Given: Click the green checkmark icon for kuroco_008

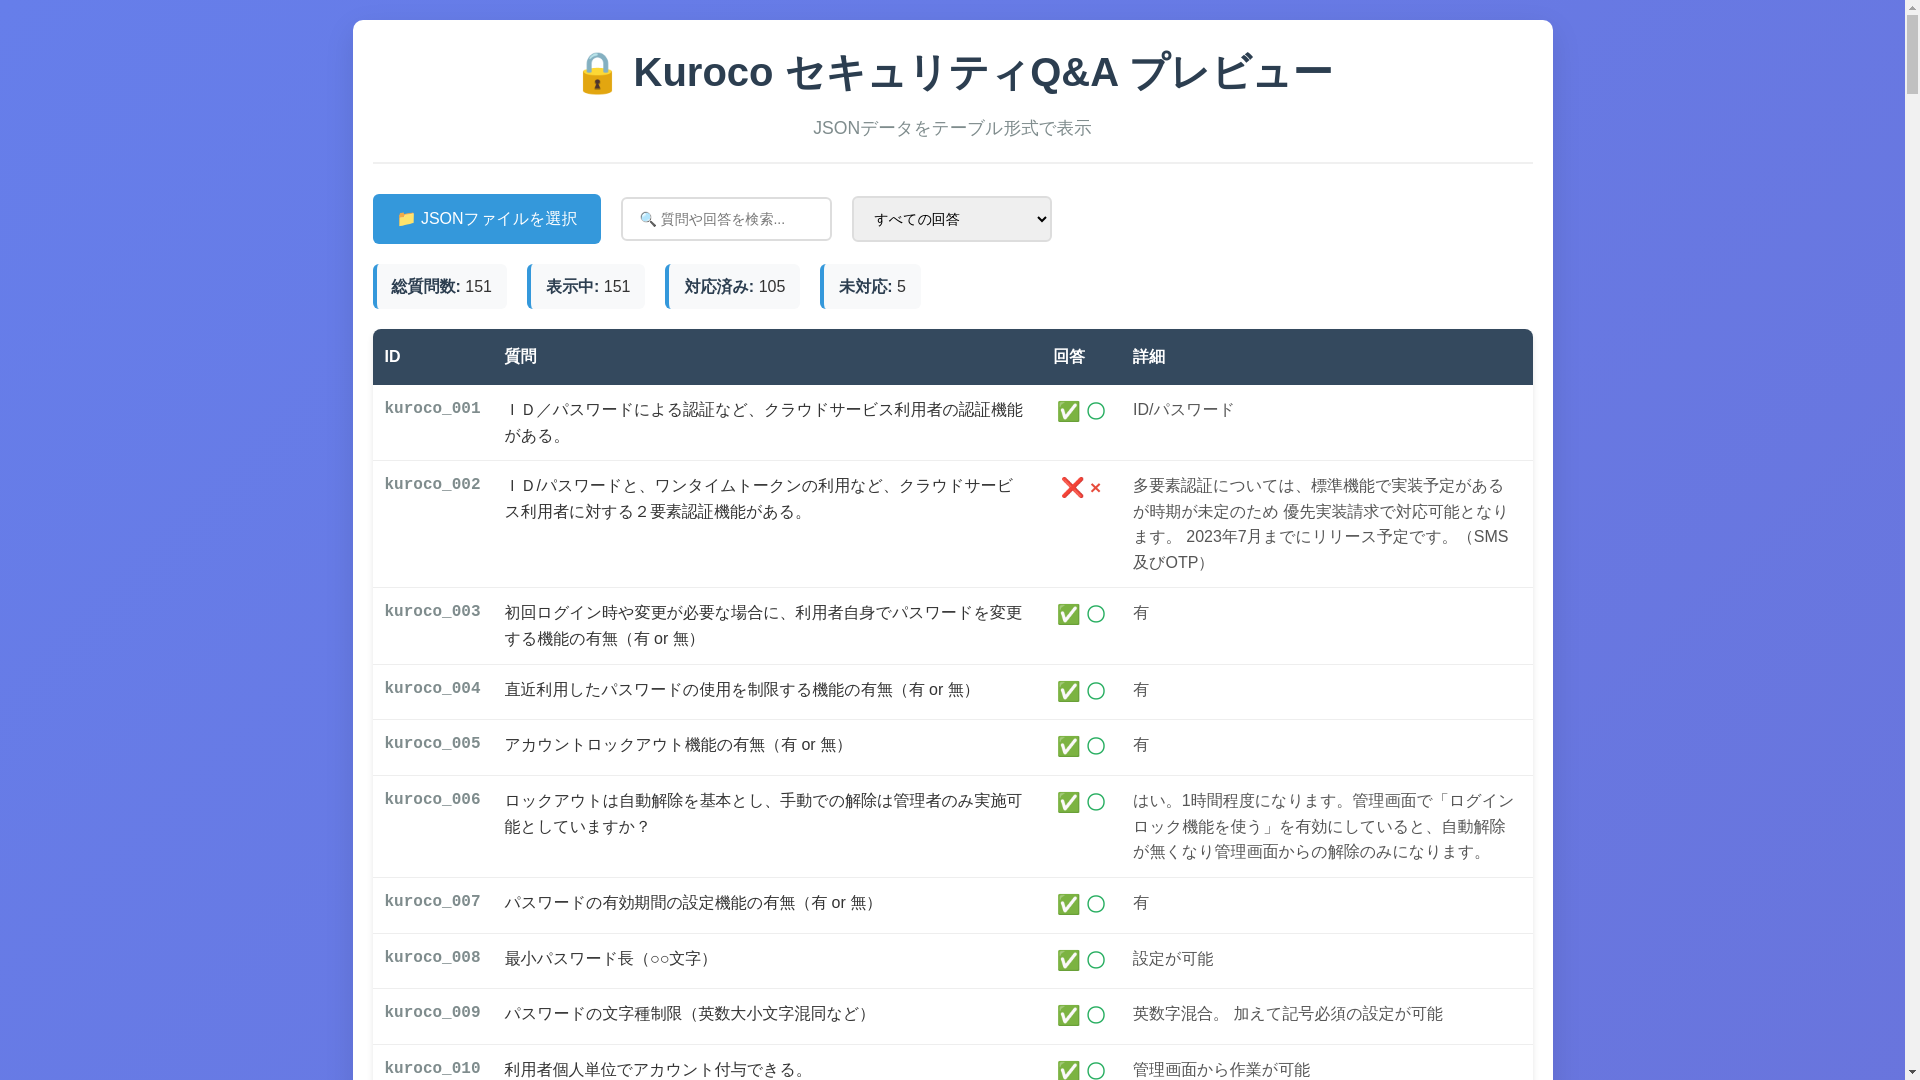Looking at the screenshot, I should point(1068,960).
